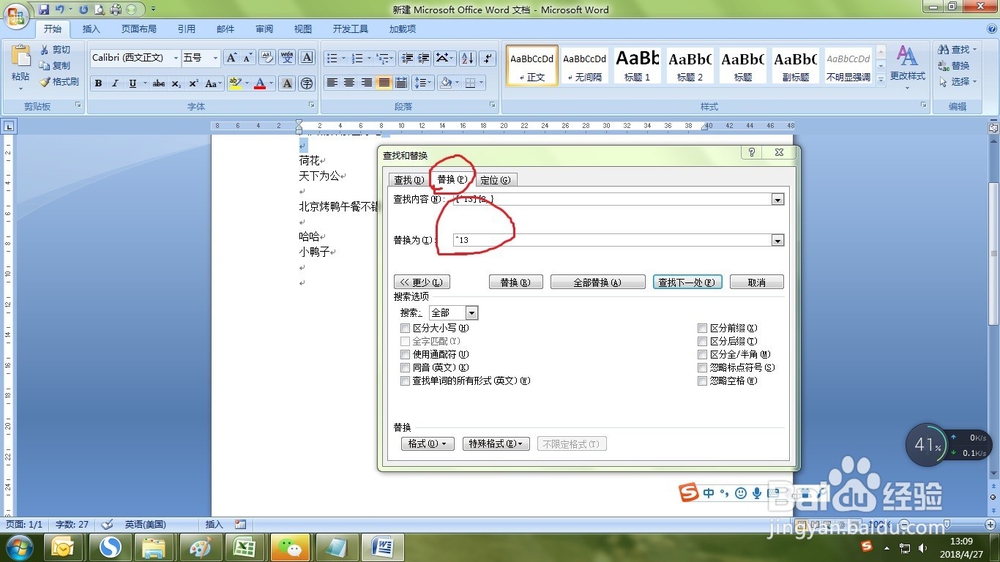Click the Sort (A-Z) icon
Viewport: 1000px width, 562px height.
[467, 58]
